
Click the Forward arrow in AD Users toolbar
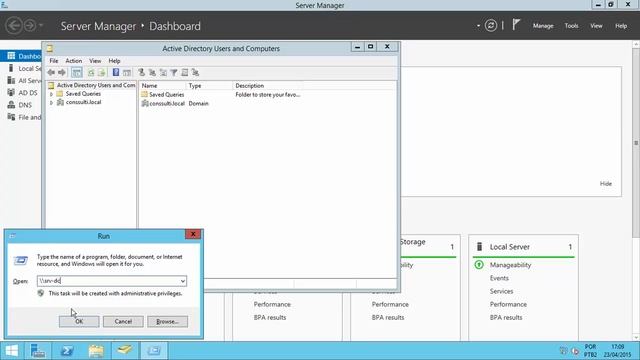pos(62,73)
